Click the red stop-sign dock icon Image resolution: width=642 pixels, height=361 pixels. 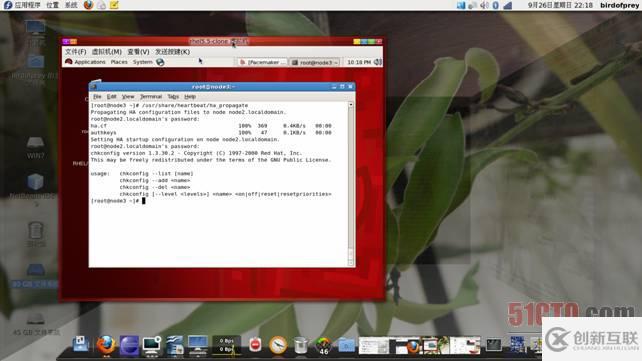255,345
